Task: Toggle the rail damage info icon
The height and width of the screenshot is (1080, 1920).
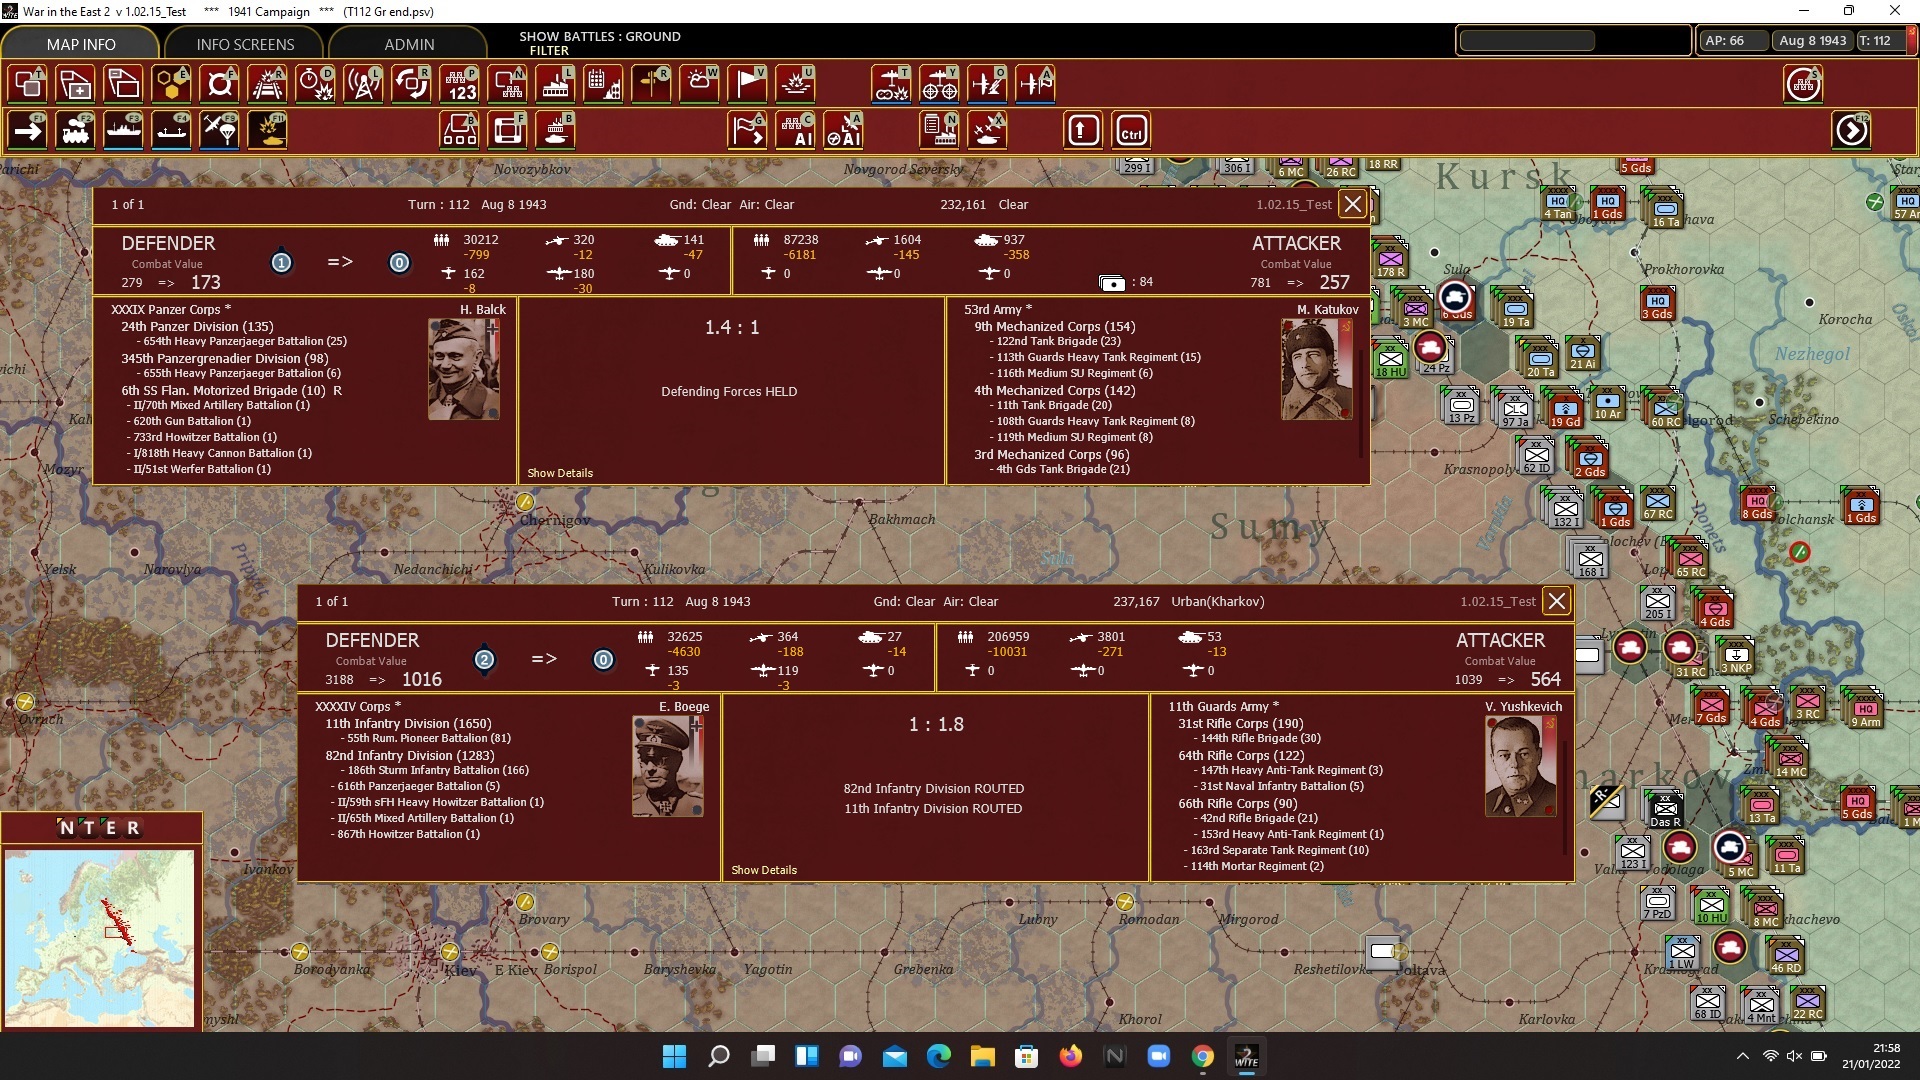Action: (267, 84)
